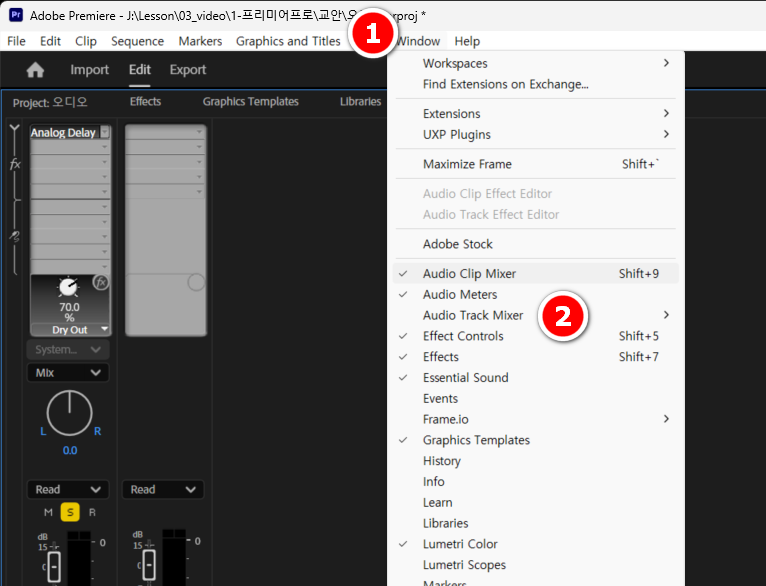Open the Help menu
Viewport: 766px width, 586px height.
click(467, 42)
